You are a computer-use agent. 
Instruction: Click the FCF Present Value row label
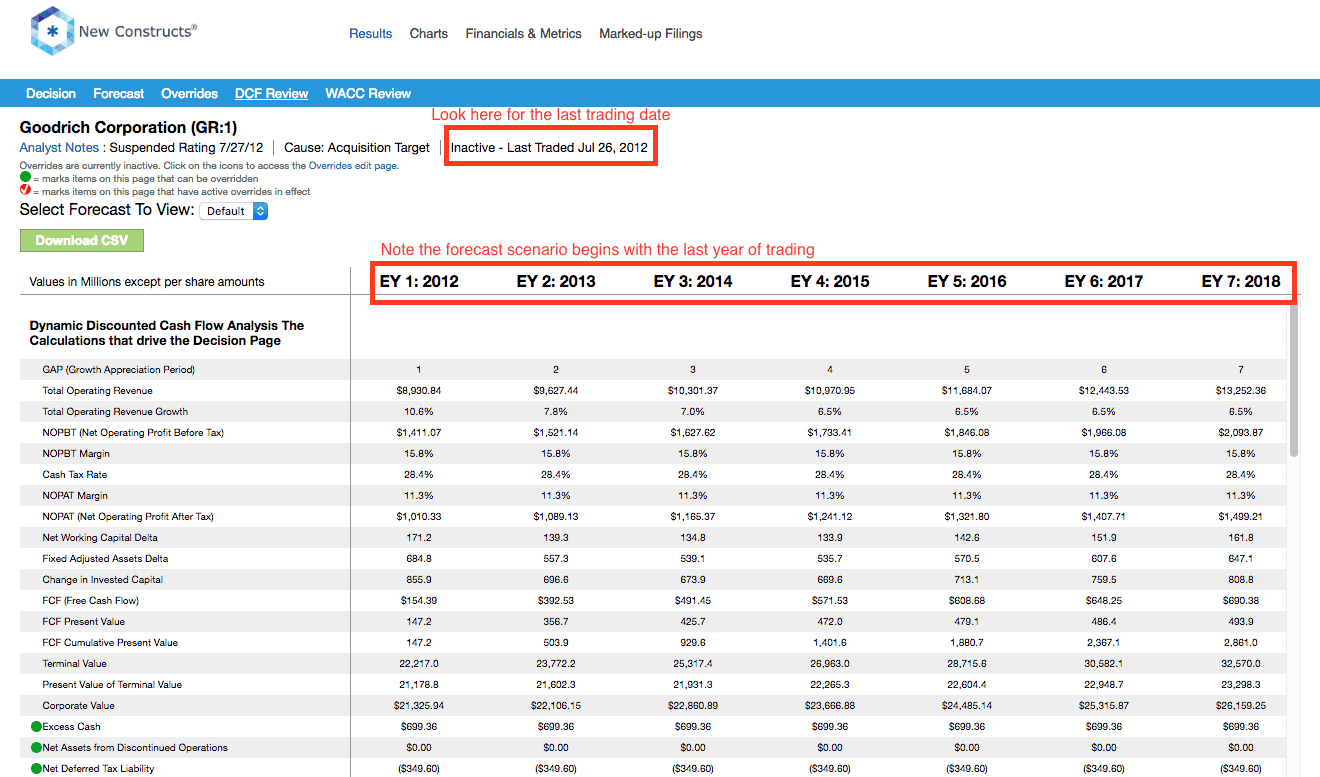coord(84,622)
